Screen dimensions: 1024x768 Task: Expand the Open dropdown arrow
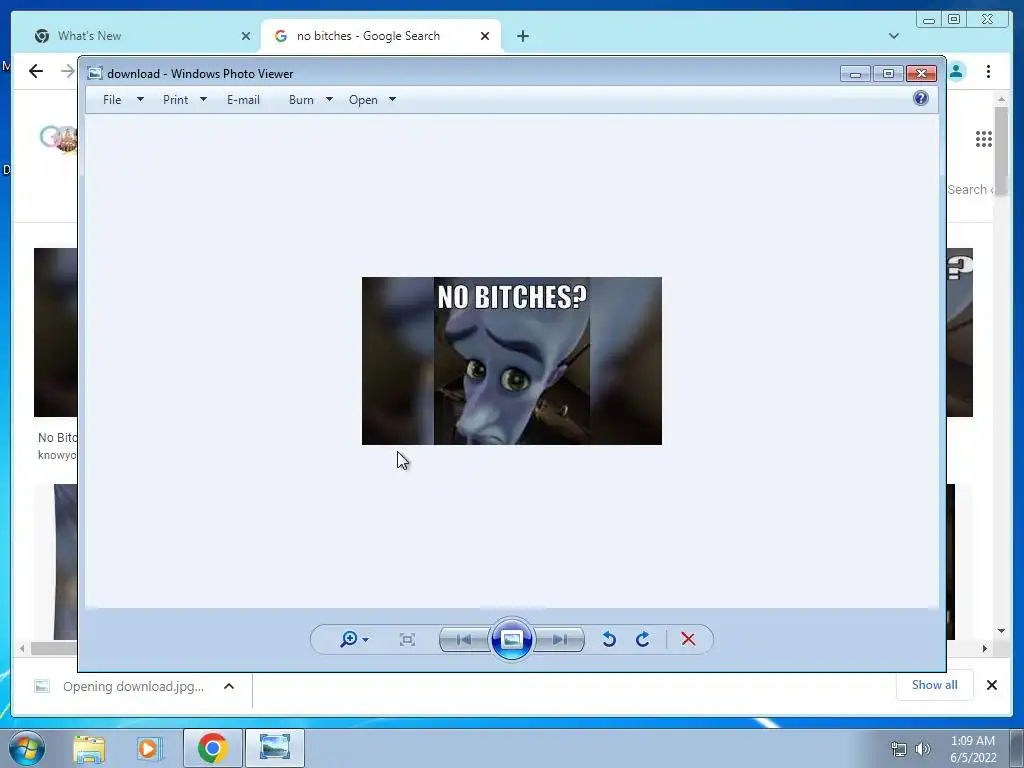click(x=392, y=99)
